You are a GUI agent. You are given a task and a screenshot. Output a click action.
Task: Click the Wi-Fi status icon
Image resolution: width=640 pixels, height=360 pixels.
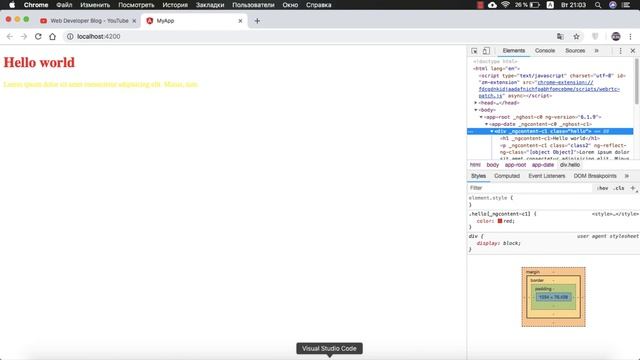[505, 5]
